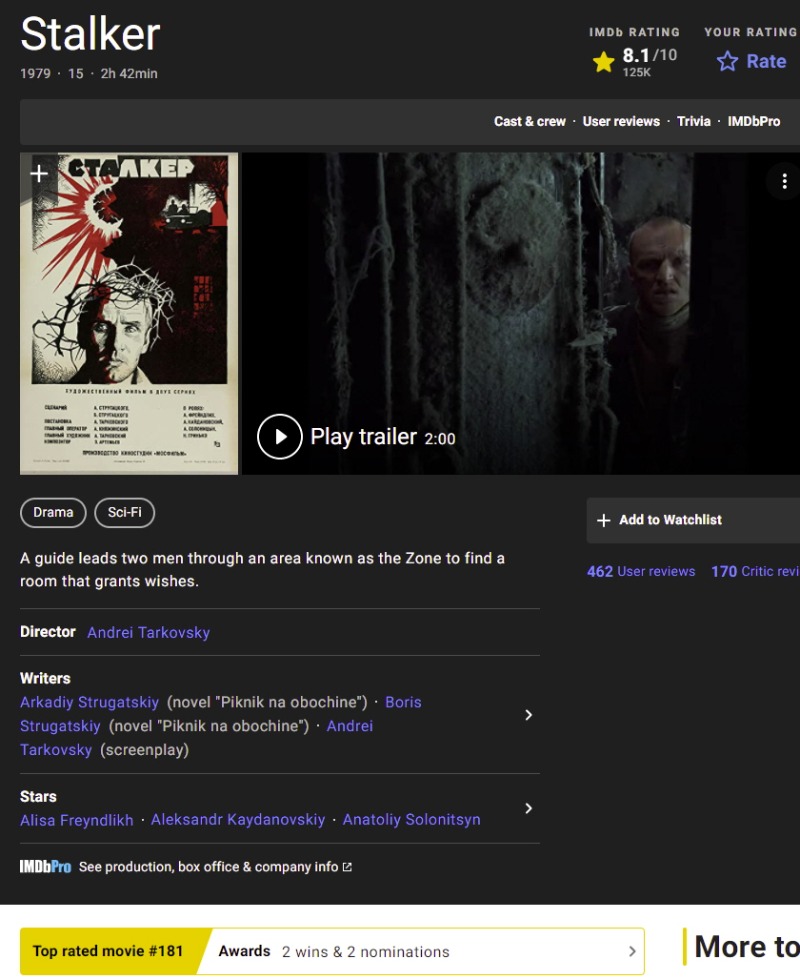
Task: Go to User reviews in top menu
Action: 621,121
